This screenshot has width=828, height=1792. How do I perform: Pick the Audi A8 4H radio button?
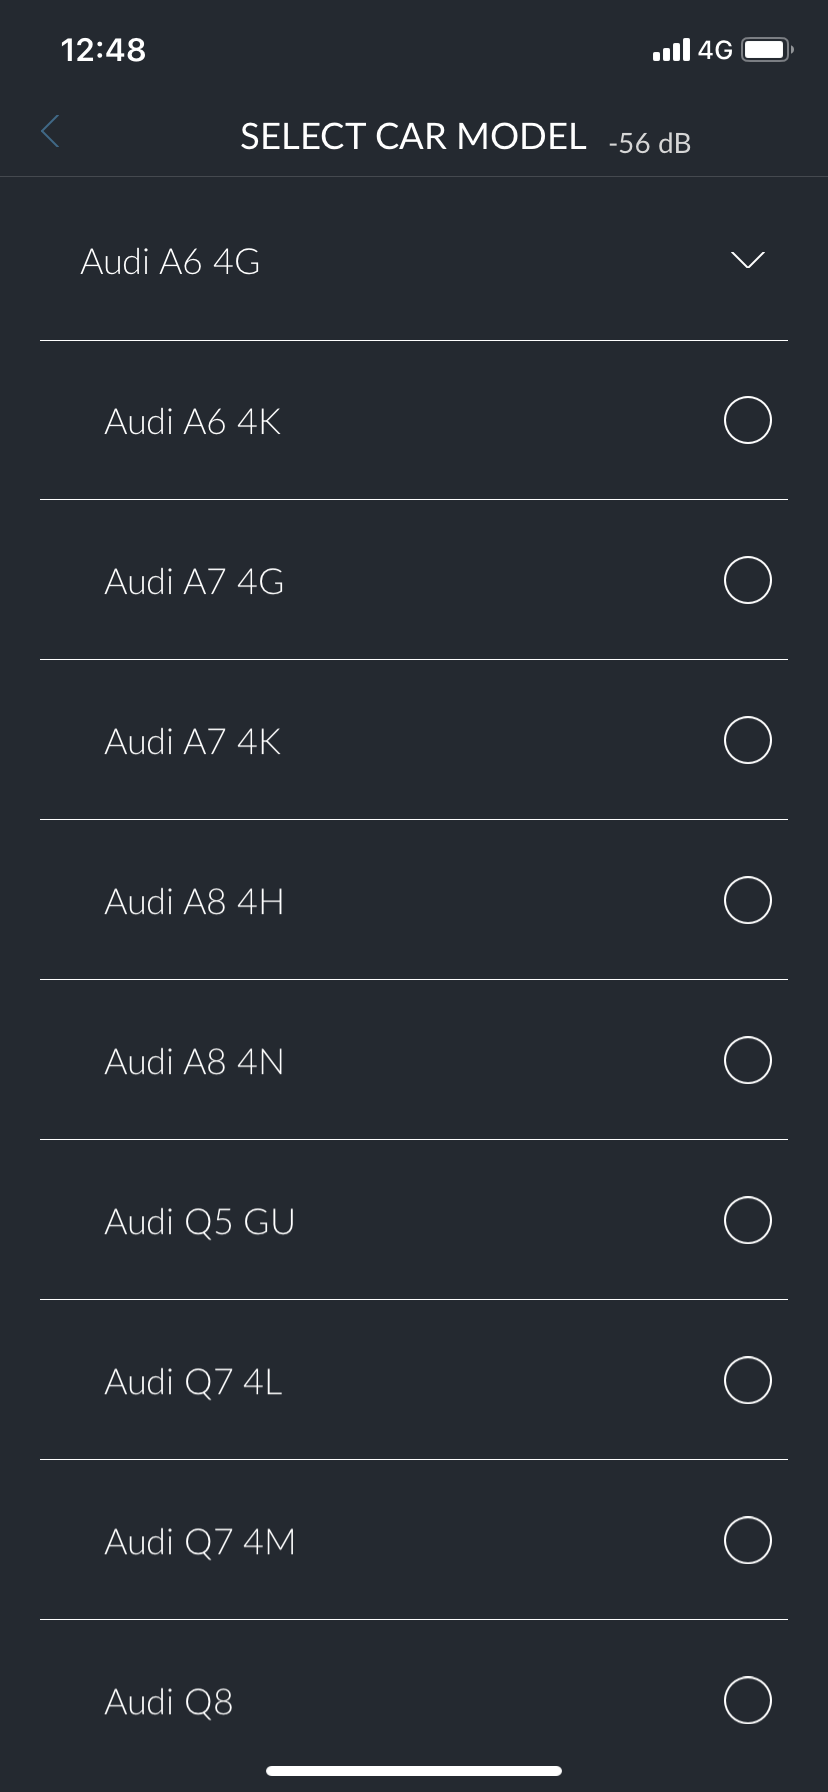point(747,900)
